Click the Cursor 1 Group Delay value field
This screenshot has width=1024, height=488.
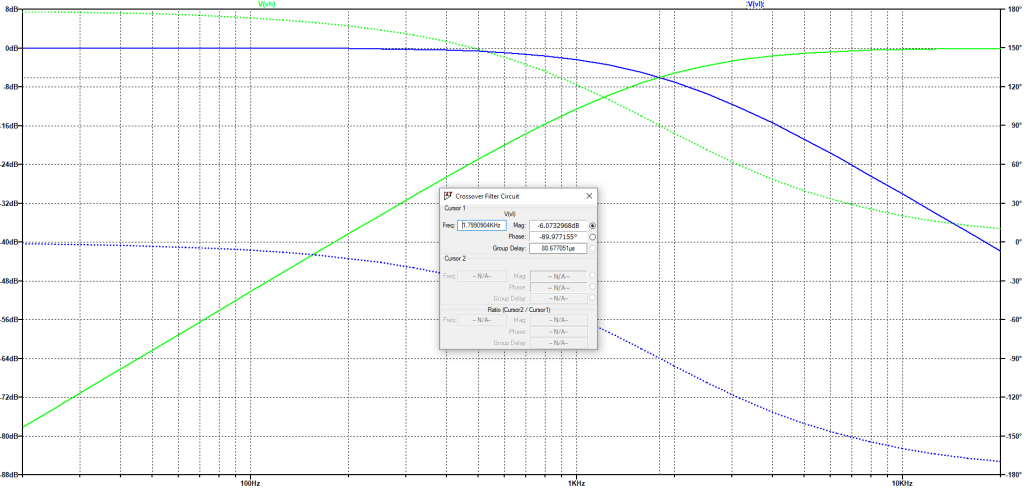pos(558,248)
